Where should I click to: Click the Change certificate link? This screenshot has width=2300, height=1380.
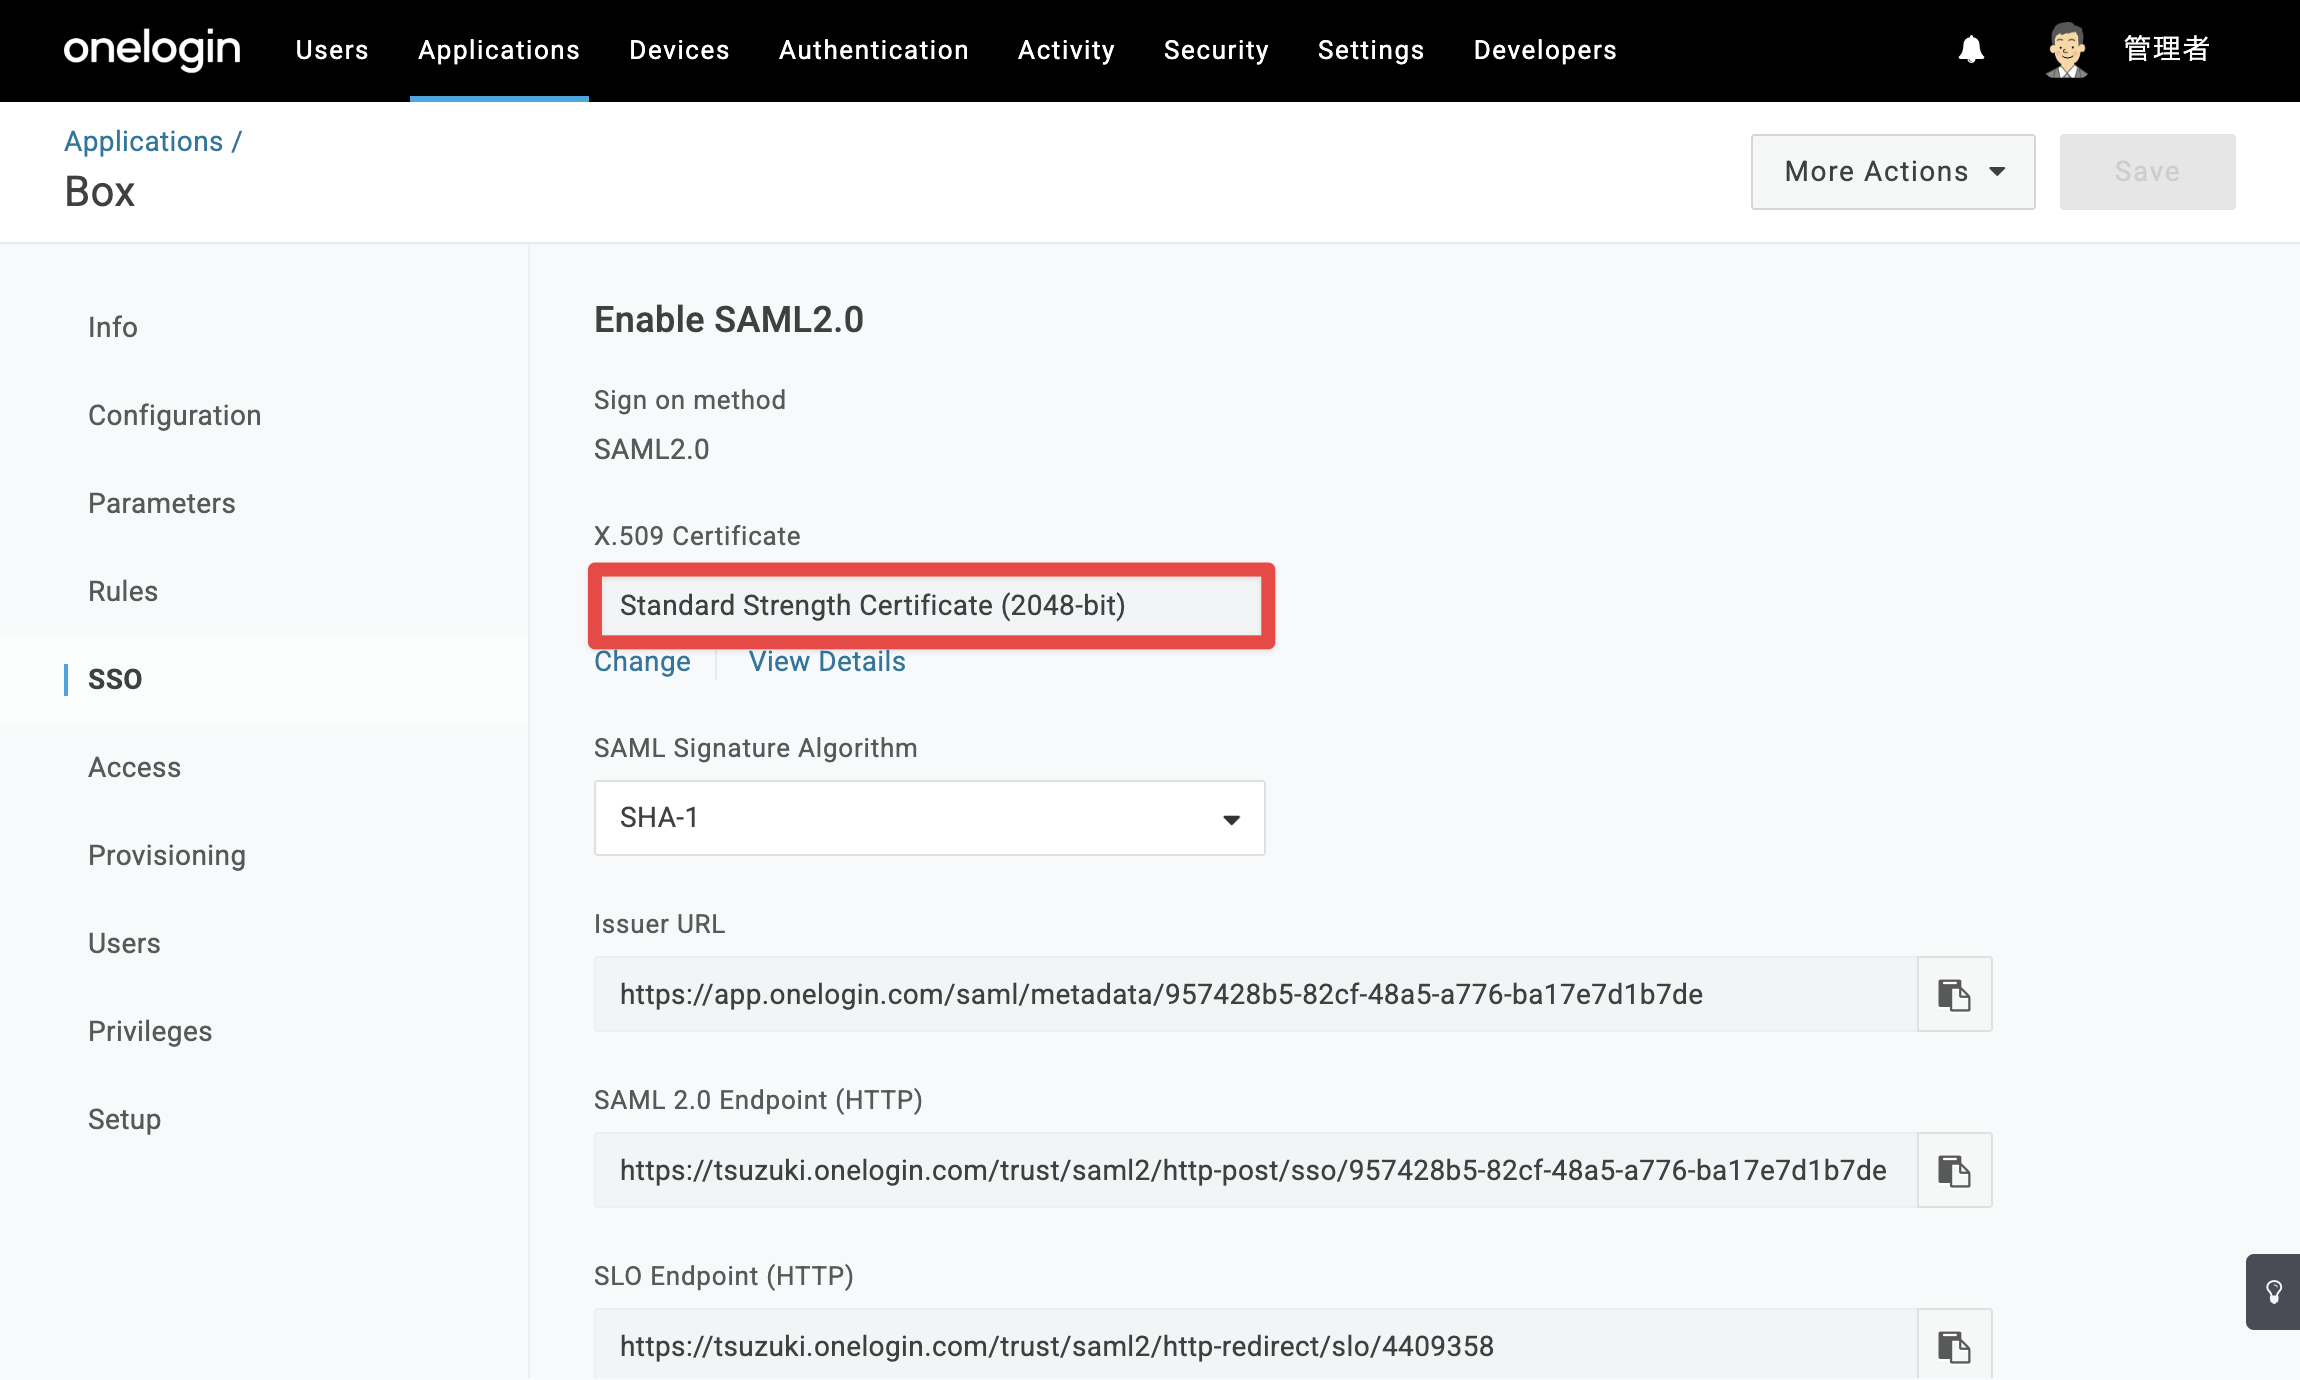coord(642,662)
